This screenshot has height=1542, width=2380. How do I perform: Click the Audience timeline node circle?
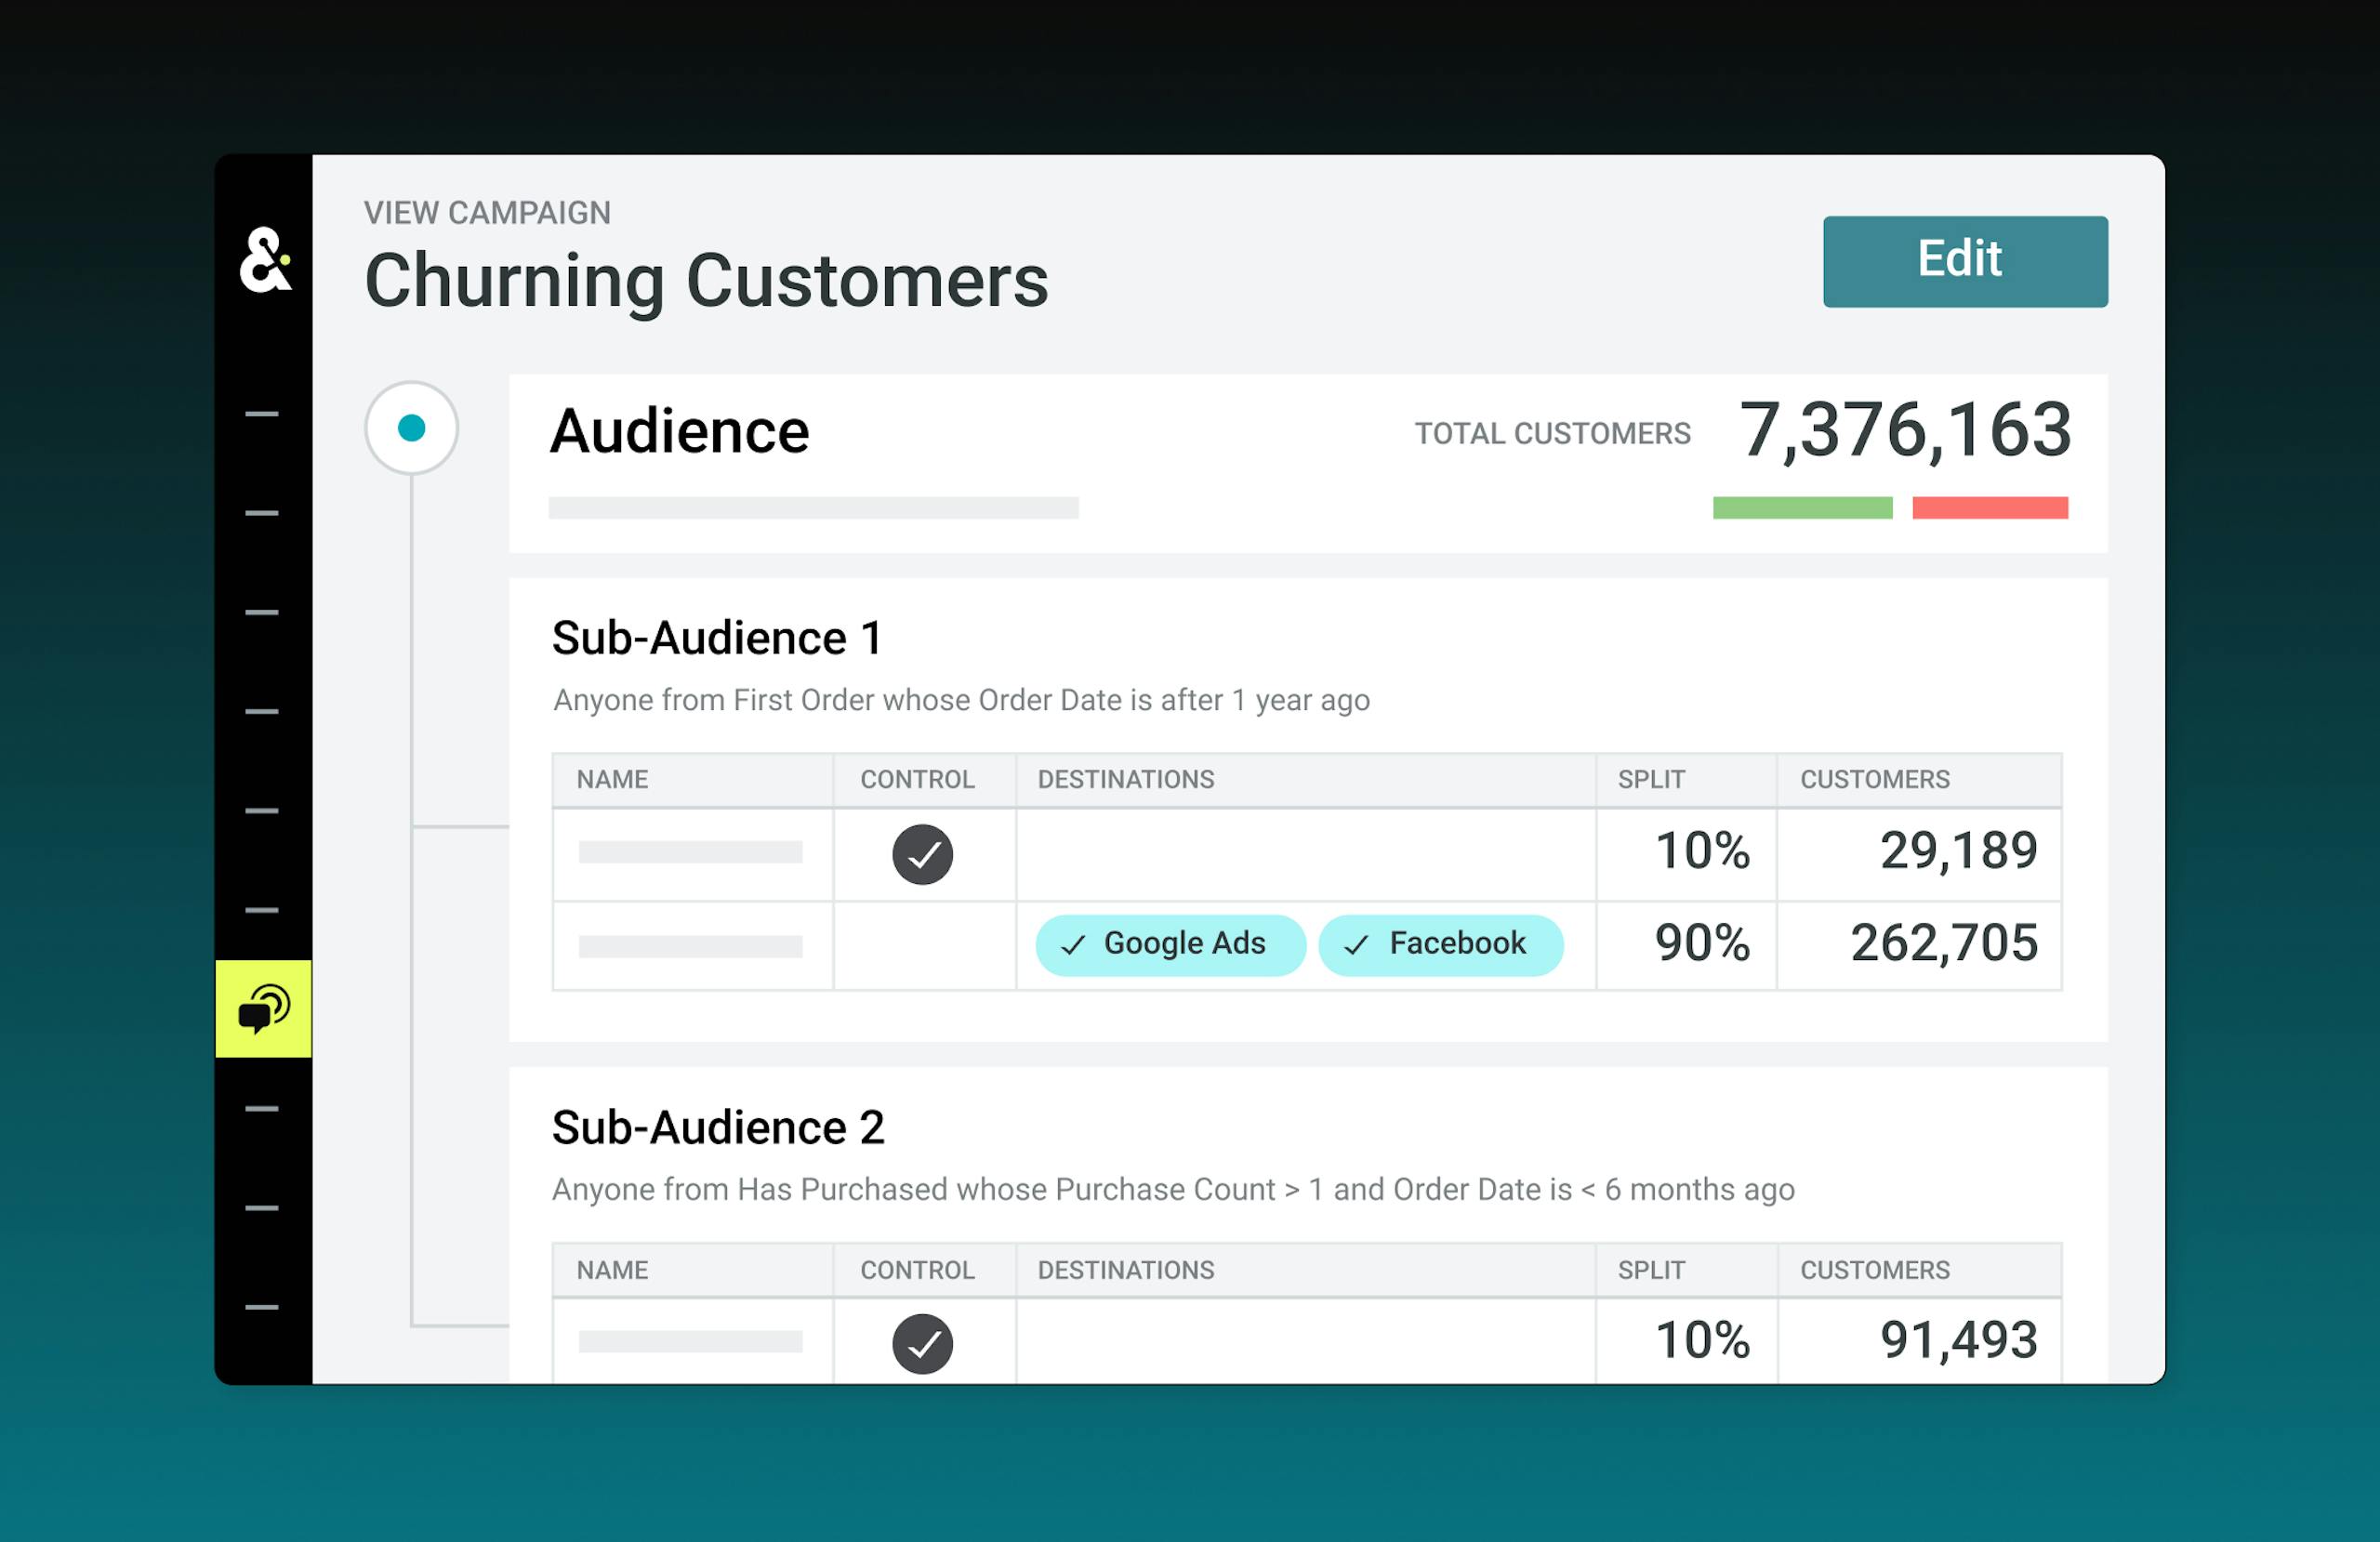point(411,428)
